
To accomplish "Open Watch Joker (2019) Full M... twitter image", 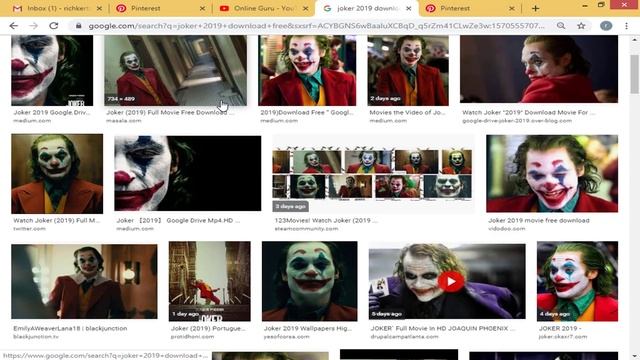I will click(57, 173).
